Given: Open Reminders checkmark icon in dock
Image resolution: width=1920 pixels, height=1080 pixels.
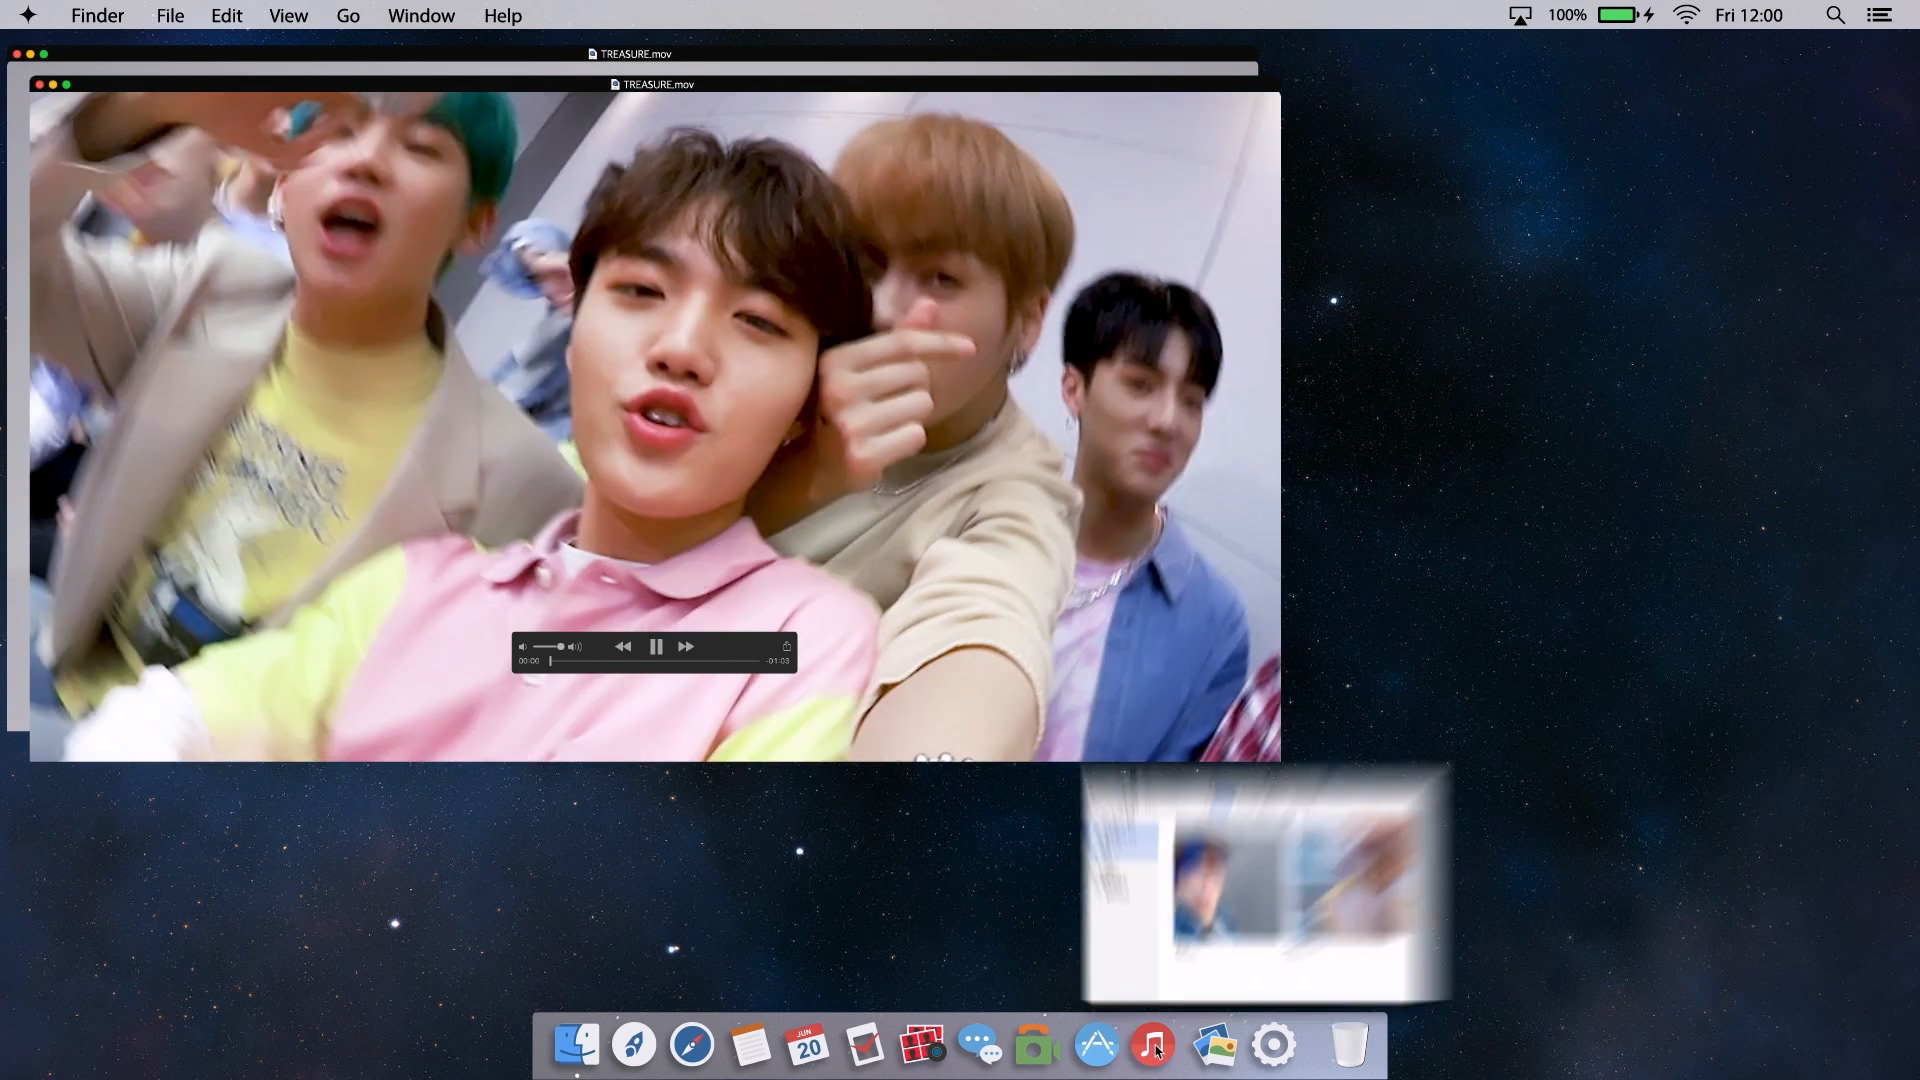Looking at the screenshot, I should tap(865, 1045).
